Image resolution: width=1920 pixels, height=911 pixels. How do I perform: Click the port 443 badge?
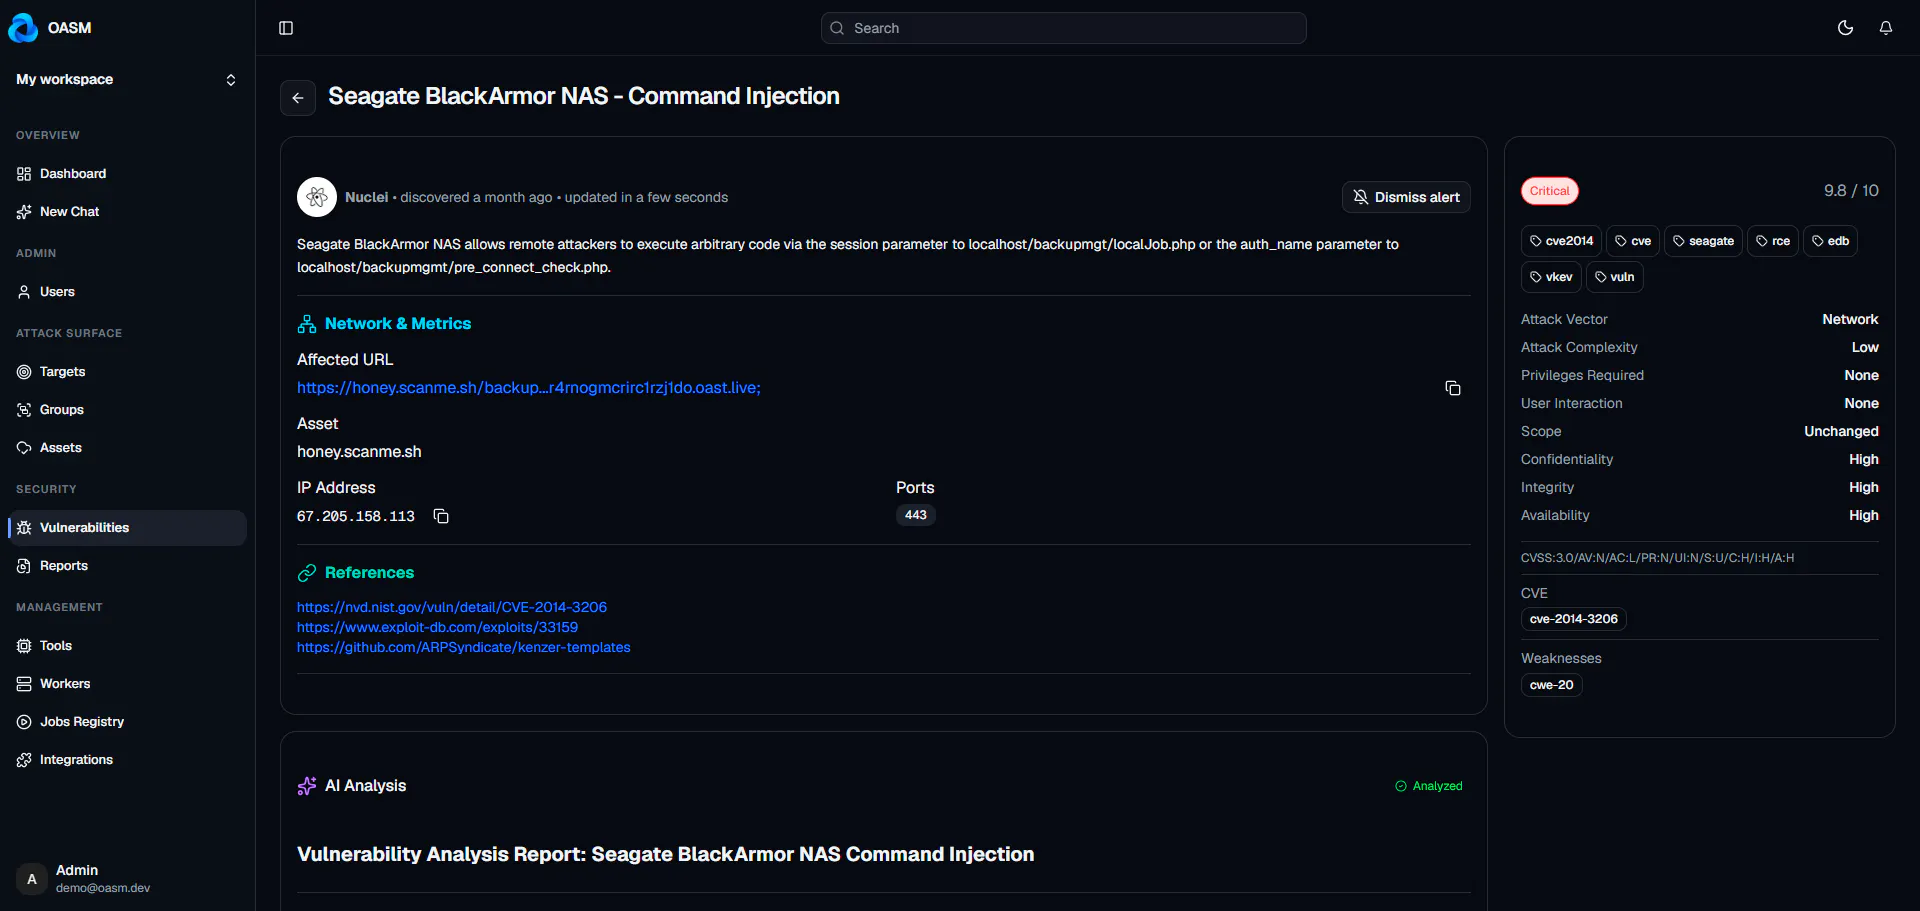(x=916, y=515)
